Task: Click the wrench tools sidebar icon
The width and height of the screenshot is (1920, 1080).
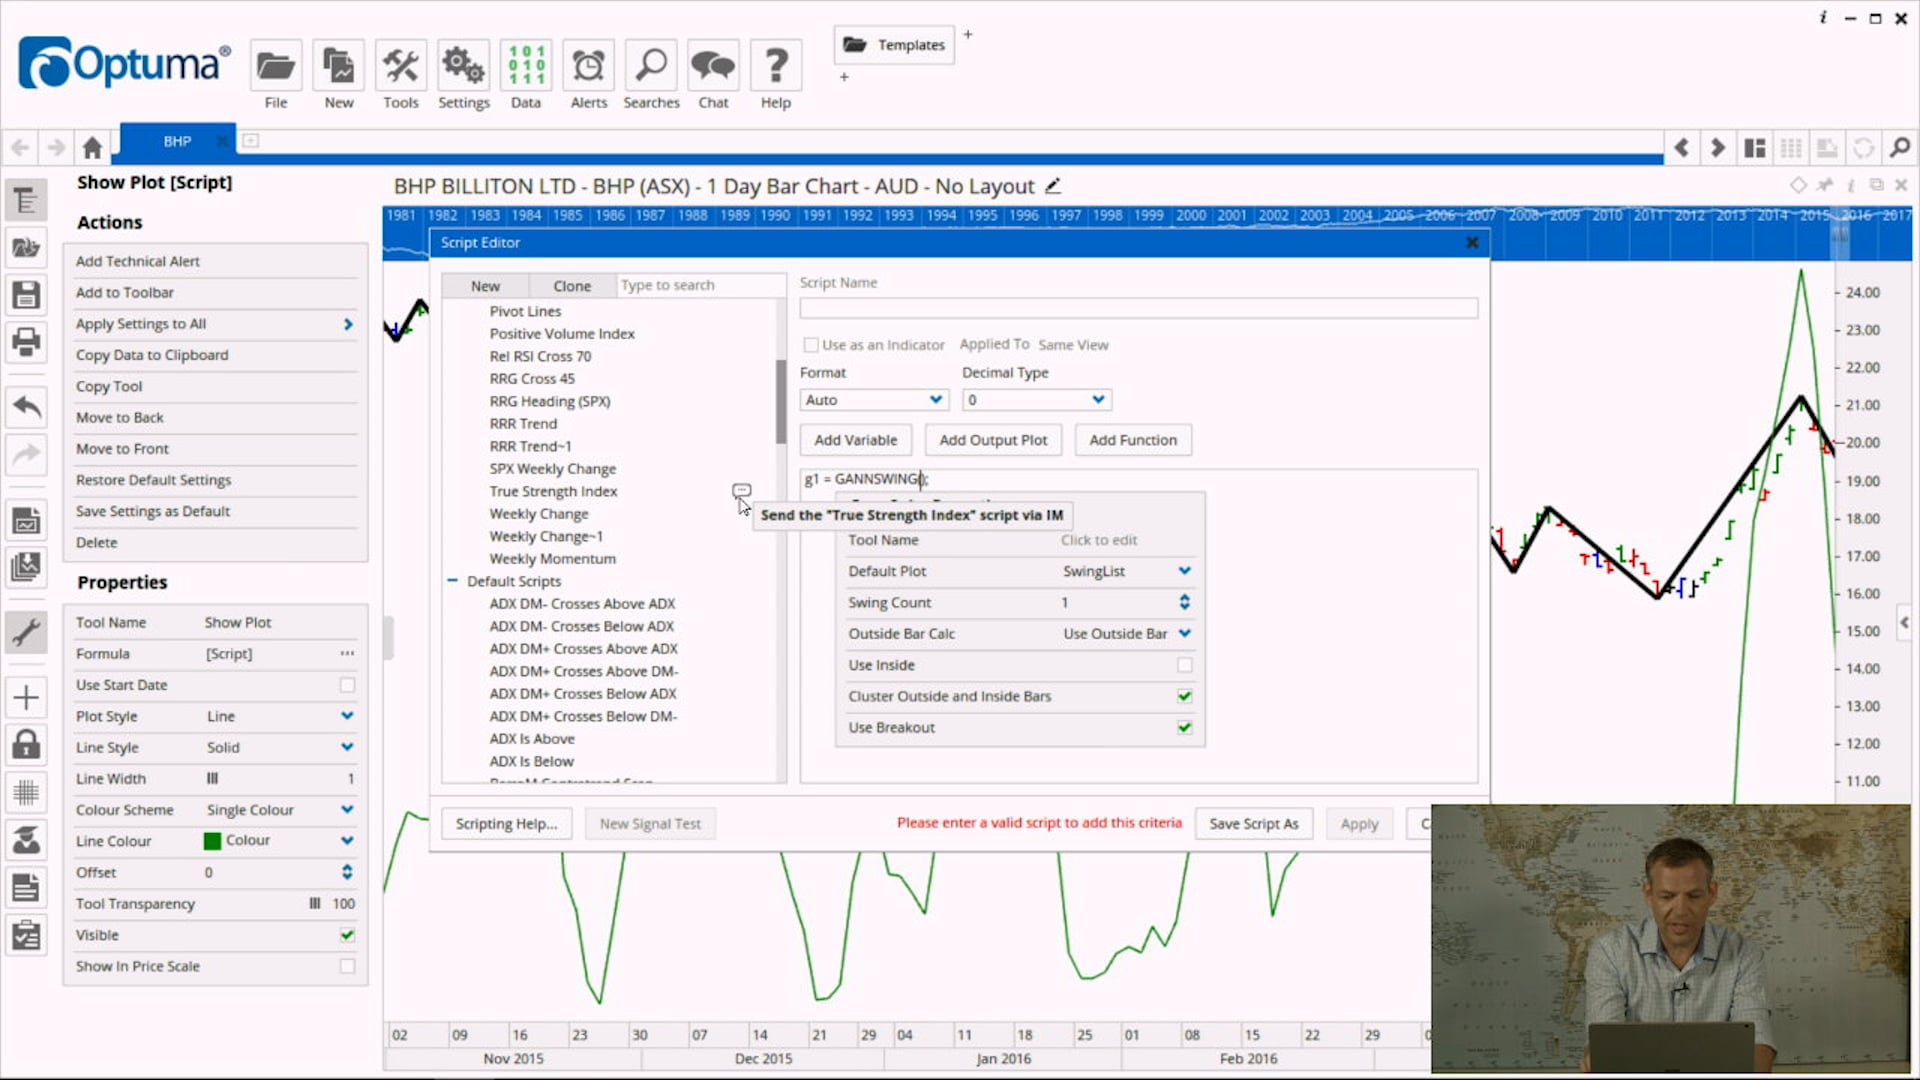Action: tap(26, 632)
